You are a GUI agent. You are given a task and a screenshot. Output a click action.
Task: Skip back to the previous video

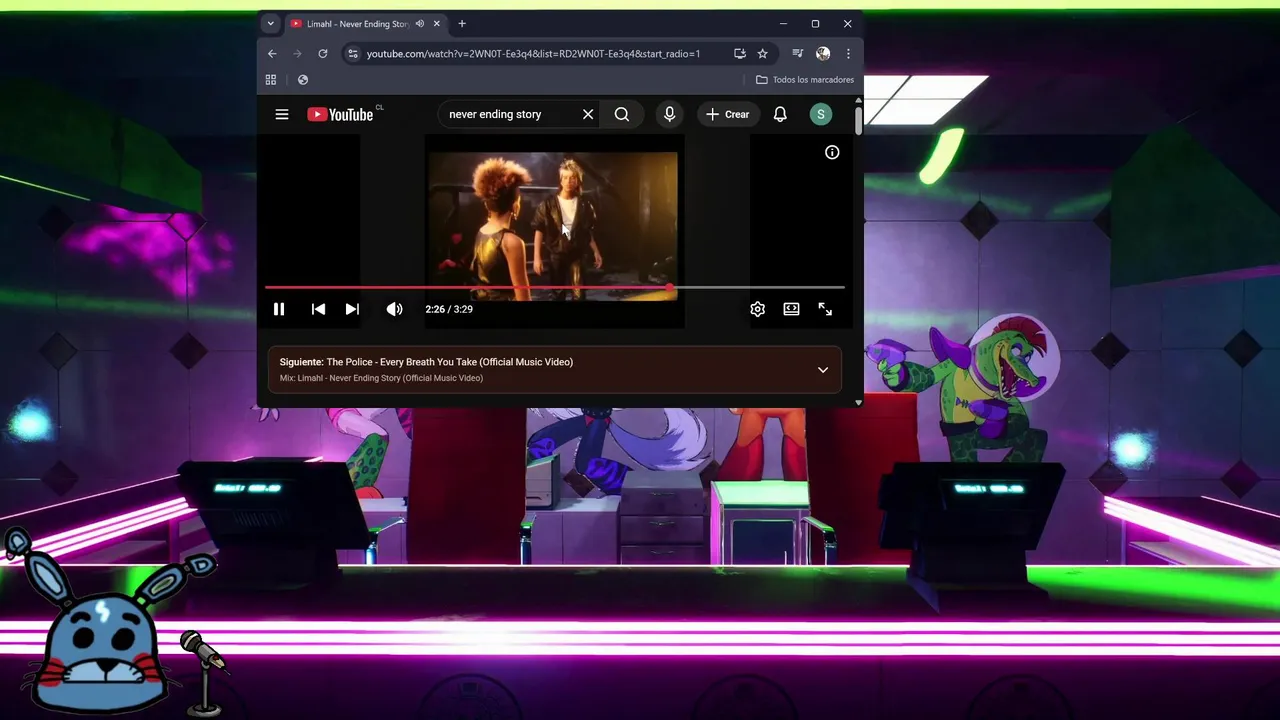[318, 309]
